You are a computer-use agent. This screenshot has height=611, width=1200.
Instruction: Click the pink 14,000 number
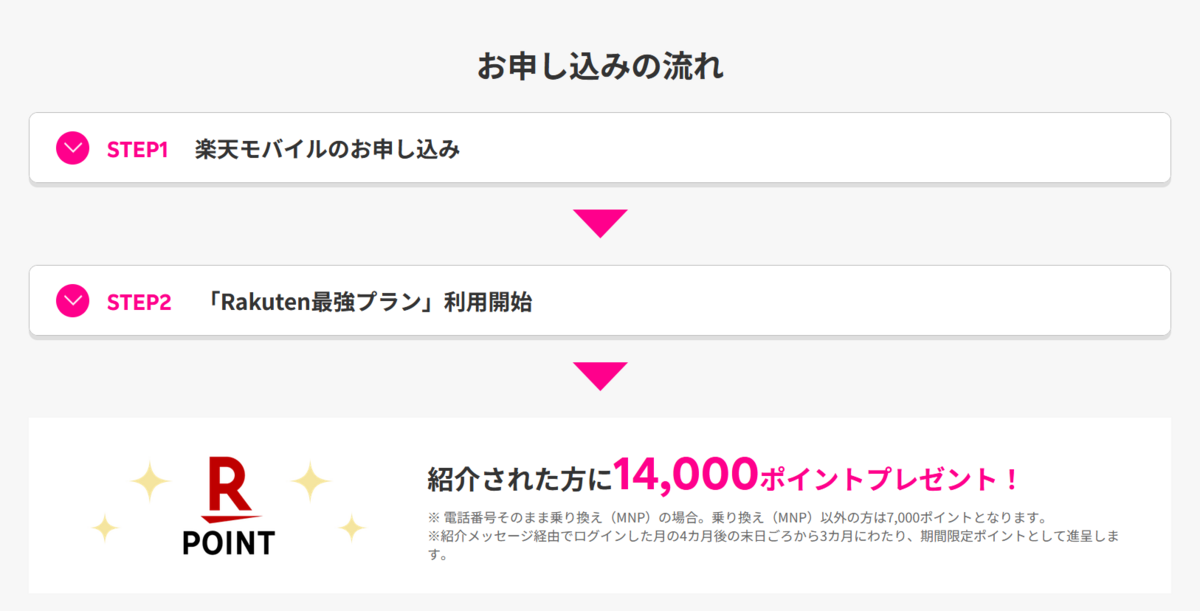coord(685,473)
